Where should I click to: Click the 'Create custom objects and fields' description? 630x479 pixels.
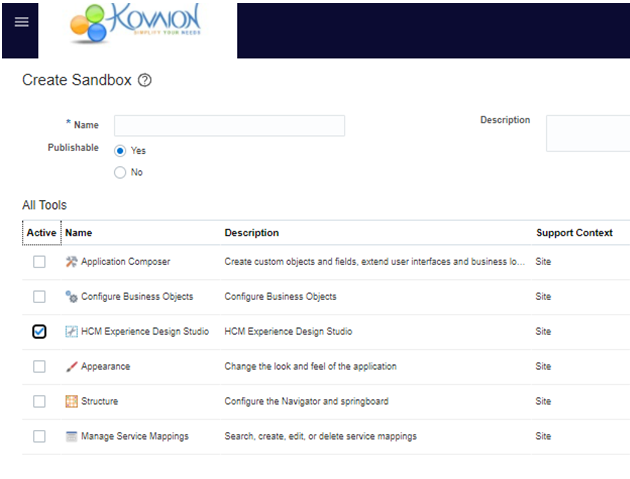coord(374,262)
